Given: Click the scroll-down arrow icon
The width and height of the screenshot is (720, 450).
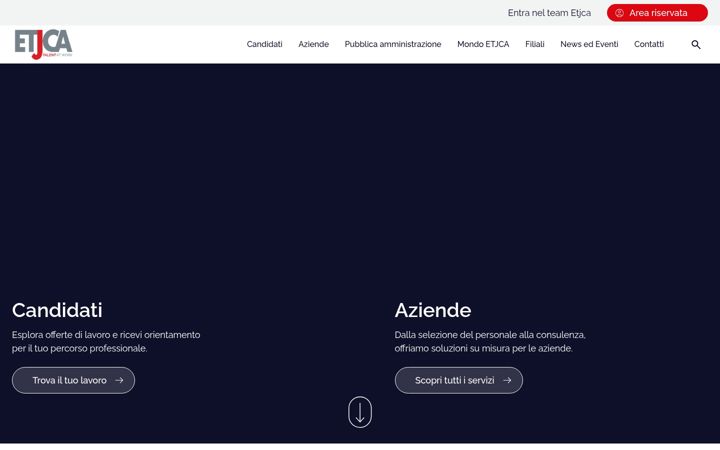Looking at the screenshot, I should point(360,412).
